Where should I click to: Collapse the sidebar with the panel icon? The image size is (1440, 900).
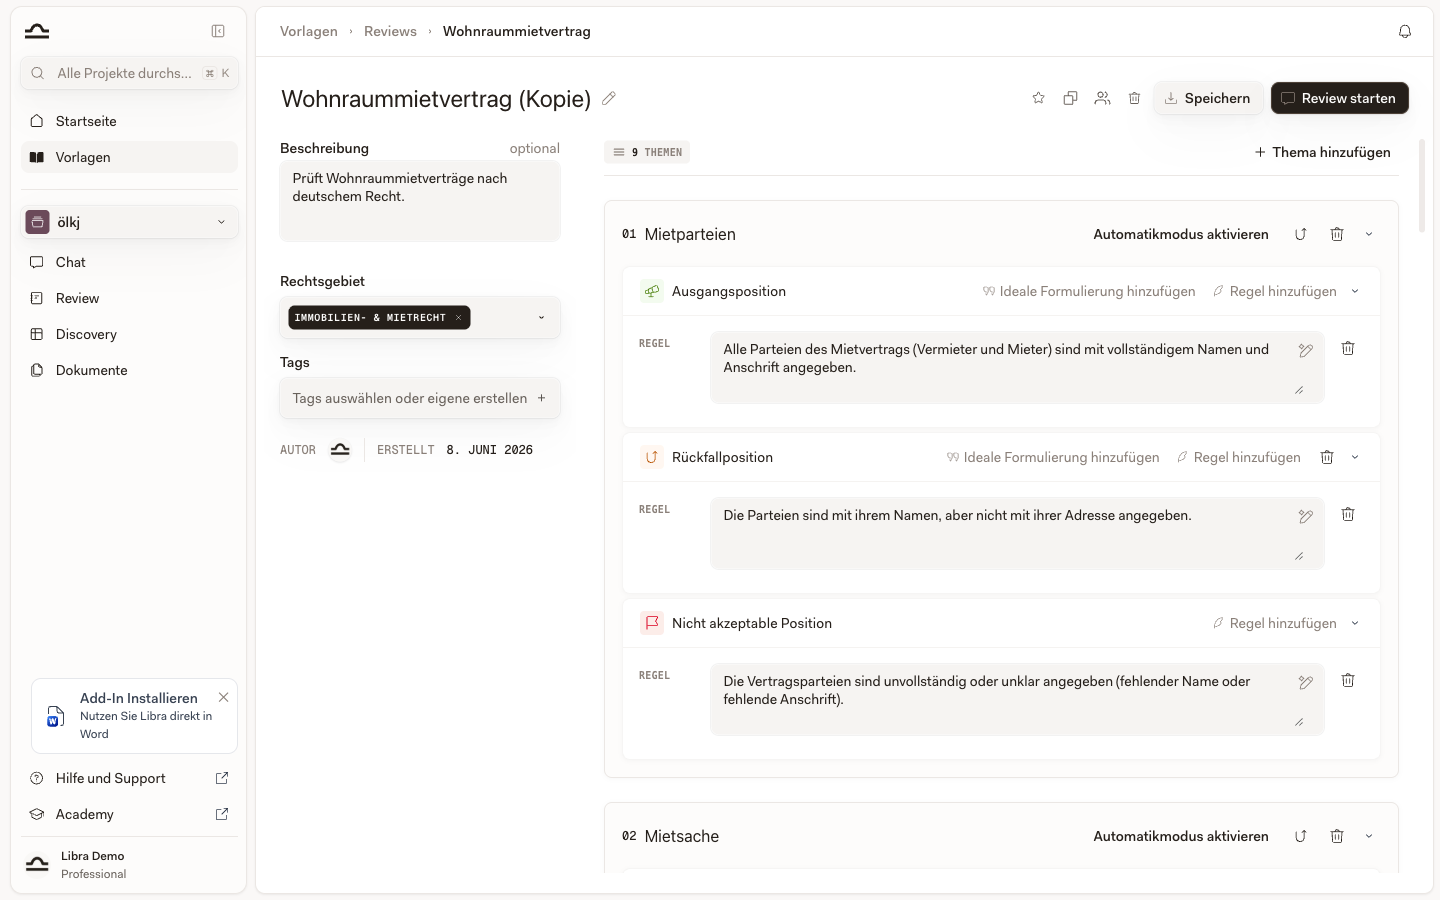click(218, 31)
